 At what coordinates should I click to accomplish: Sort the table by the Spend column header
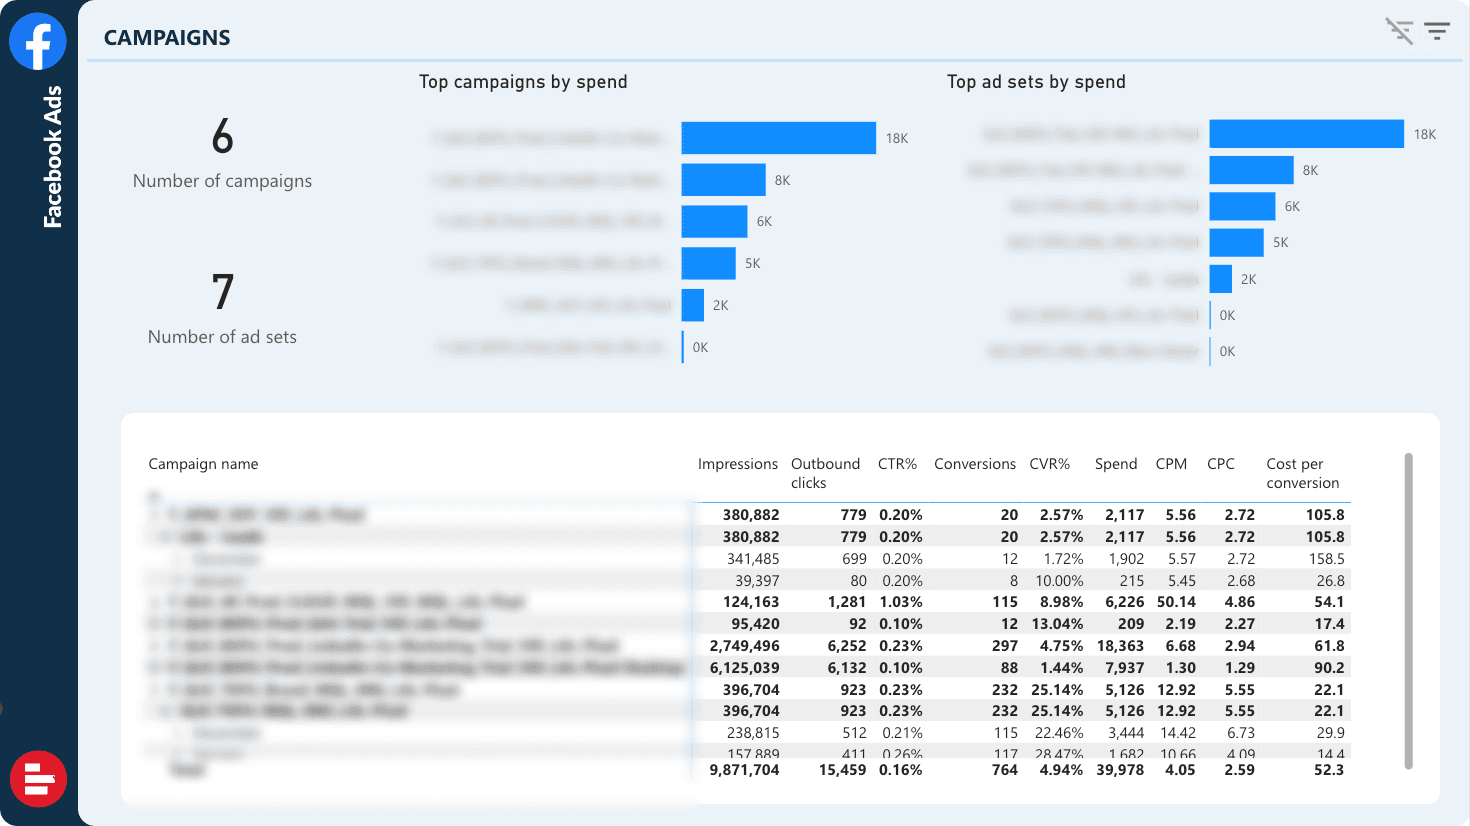pos(1115,464)
